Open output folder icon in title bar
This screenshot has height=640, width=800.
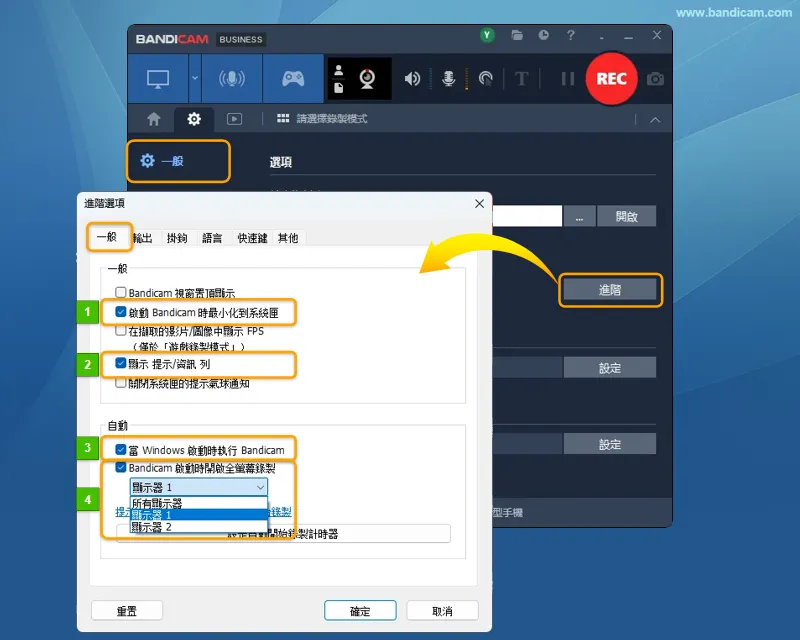click(x=517, y=35)
